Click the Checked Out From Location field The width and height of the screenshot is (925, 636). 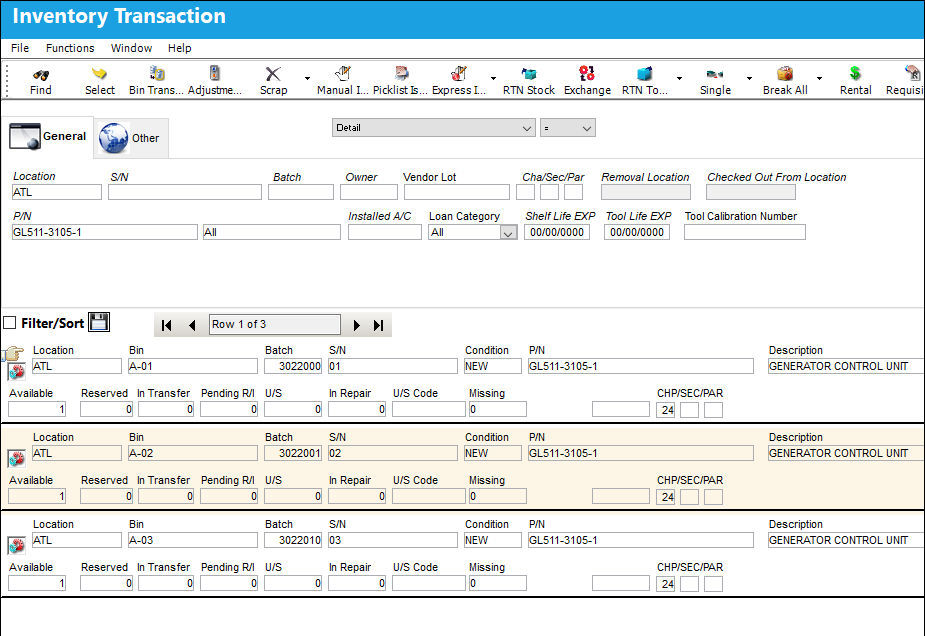pos(750,192)
